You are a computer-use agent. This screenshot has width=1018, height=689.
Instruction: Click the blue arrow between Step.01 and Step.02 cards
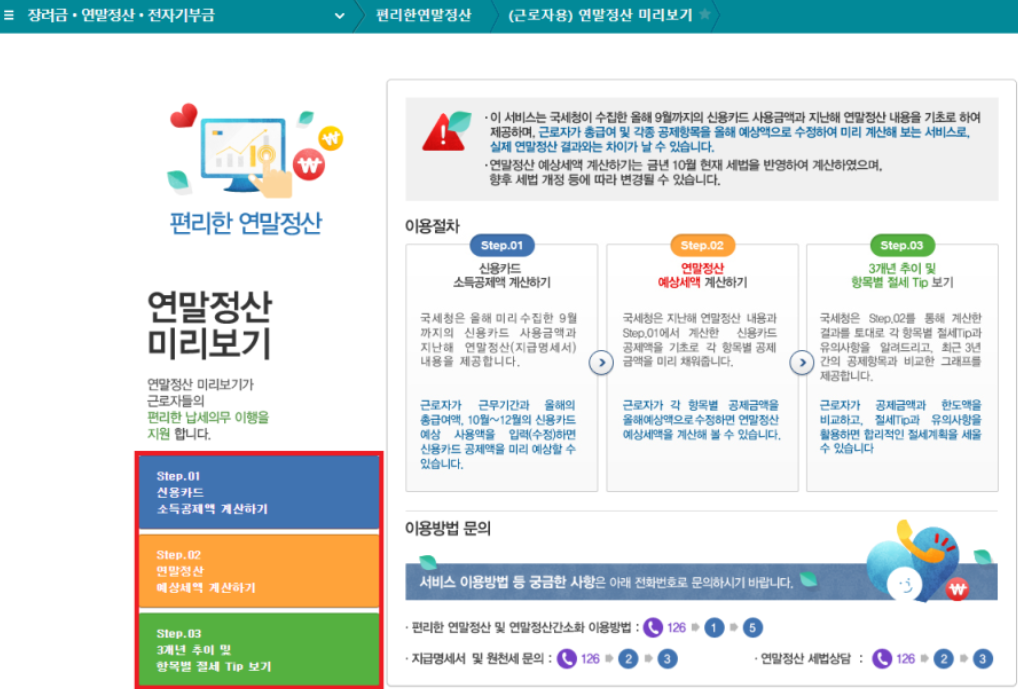click(601, 364)
